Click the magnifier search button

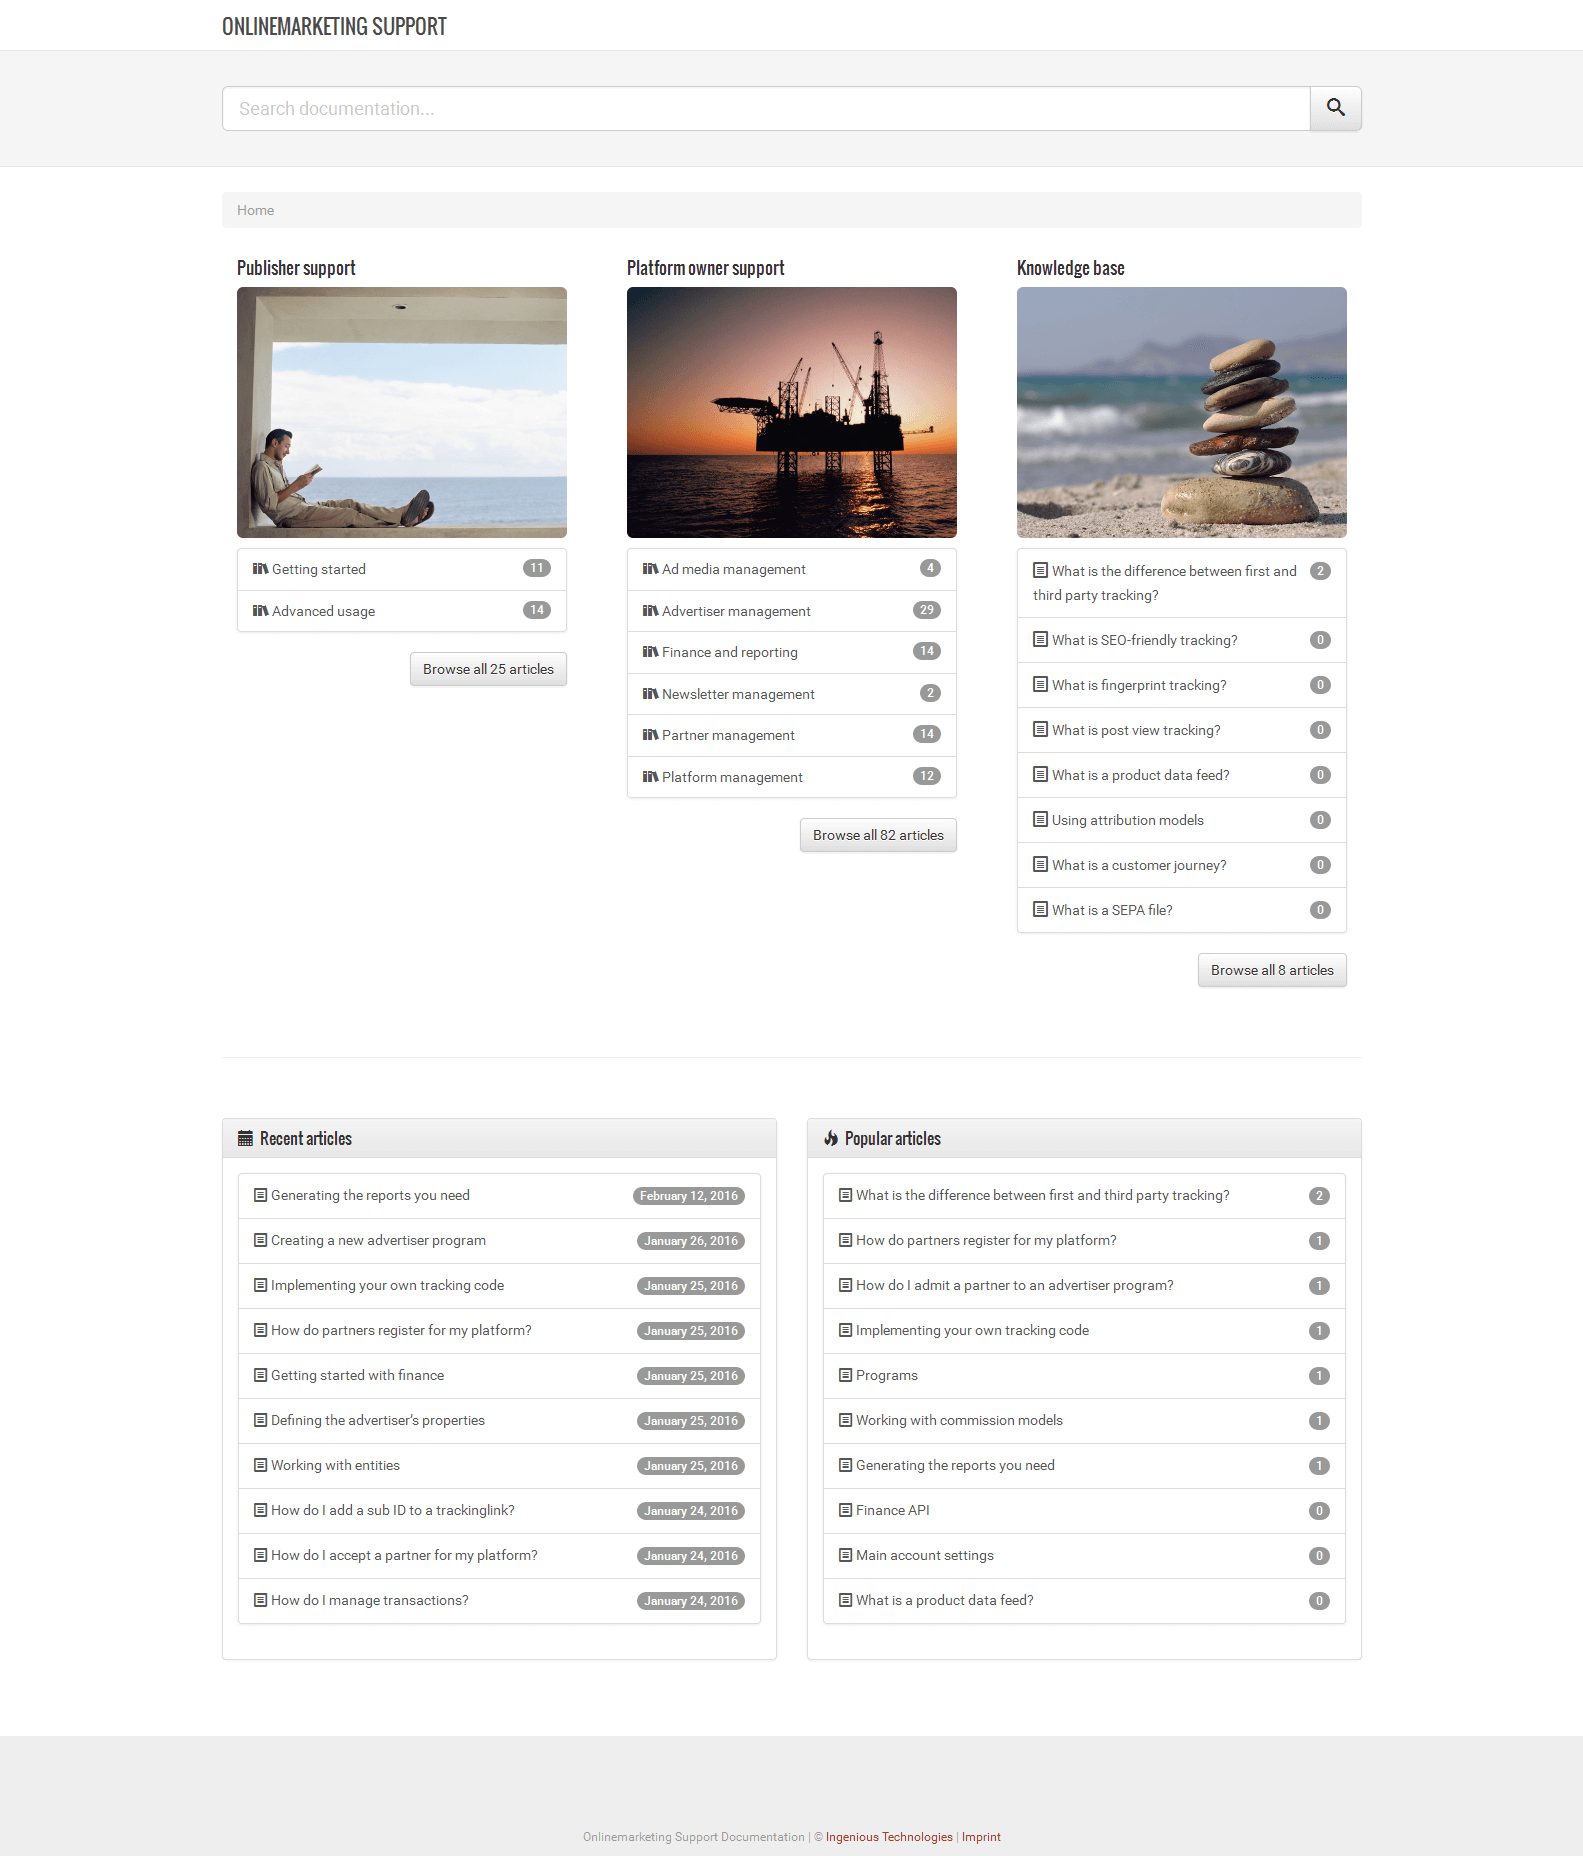click(1335, 108)
